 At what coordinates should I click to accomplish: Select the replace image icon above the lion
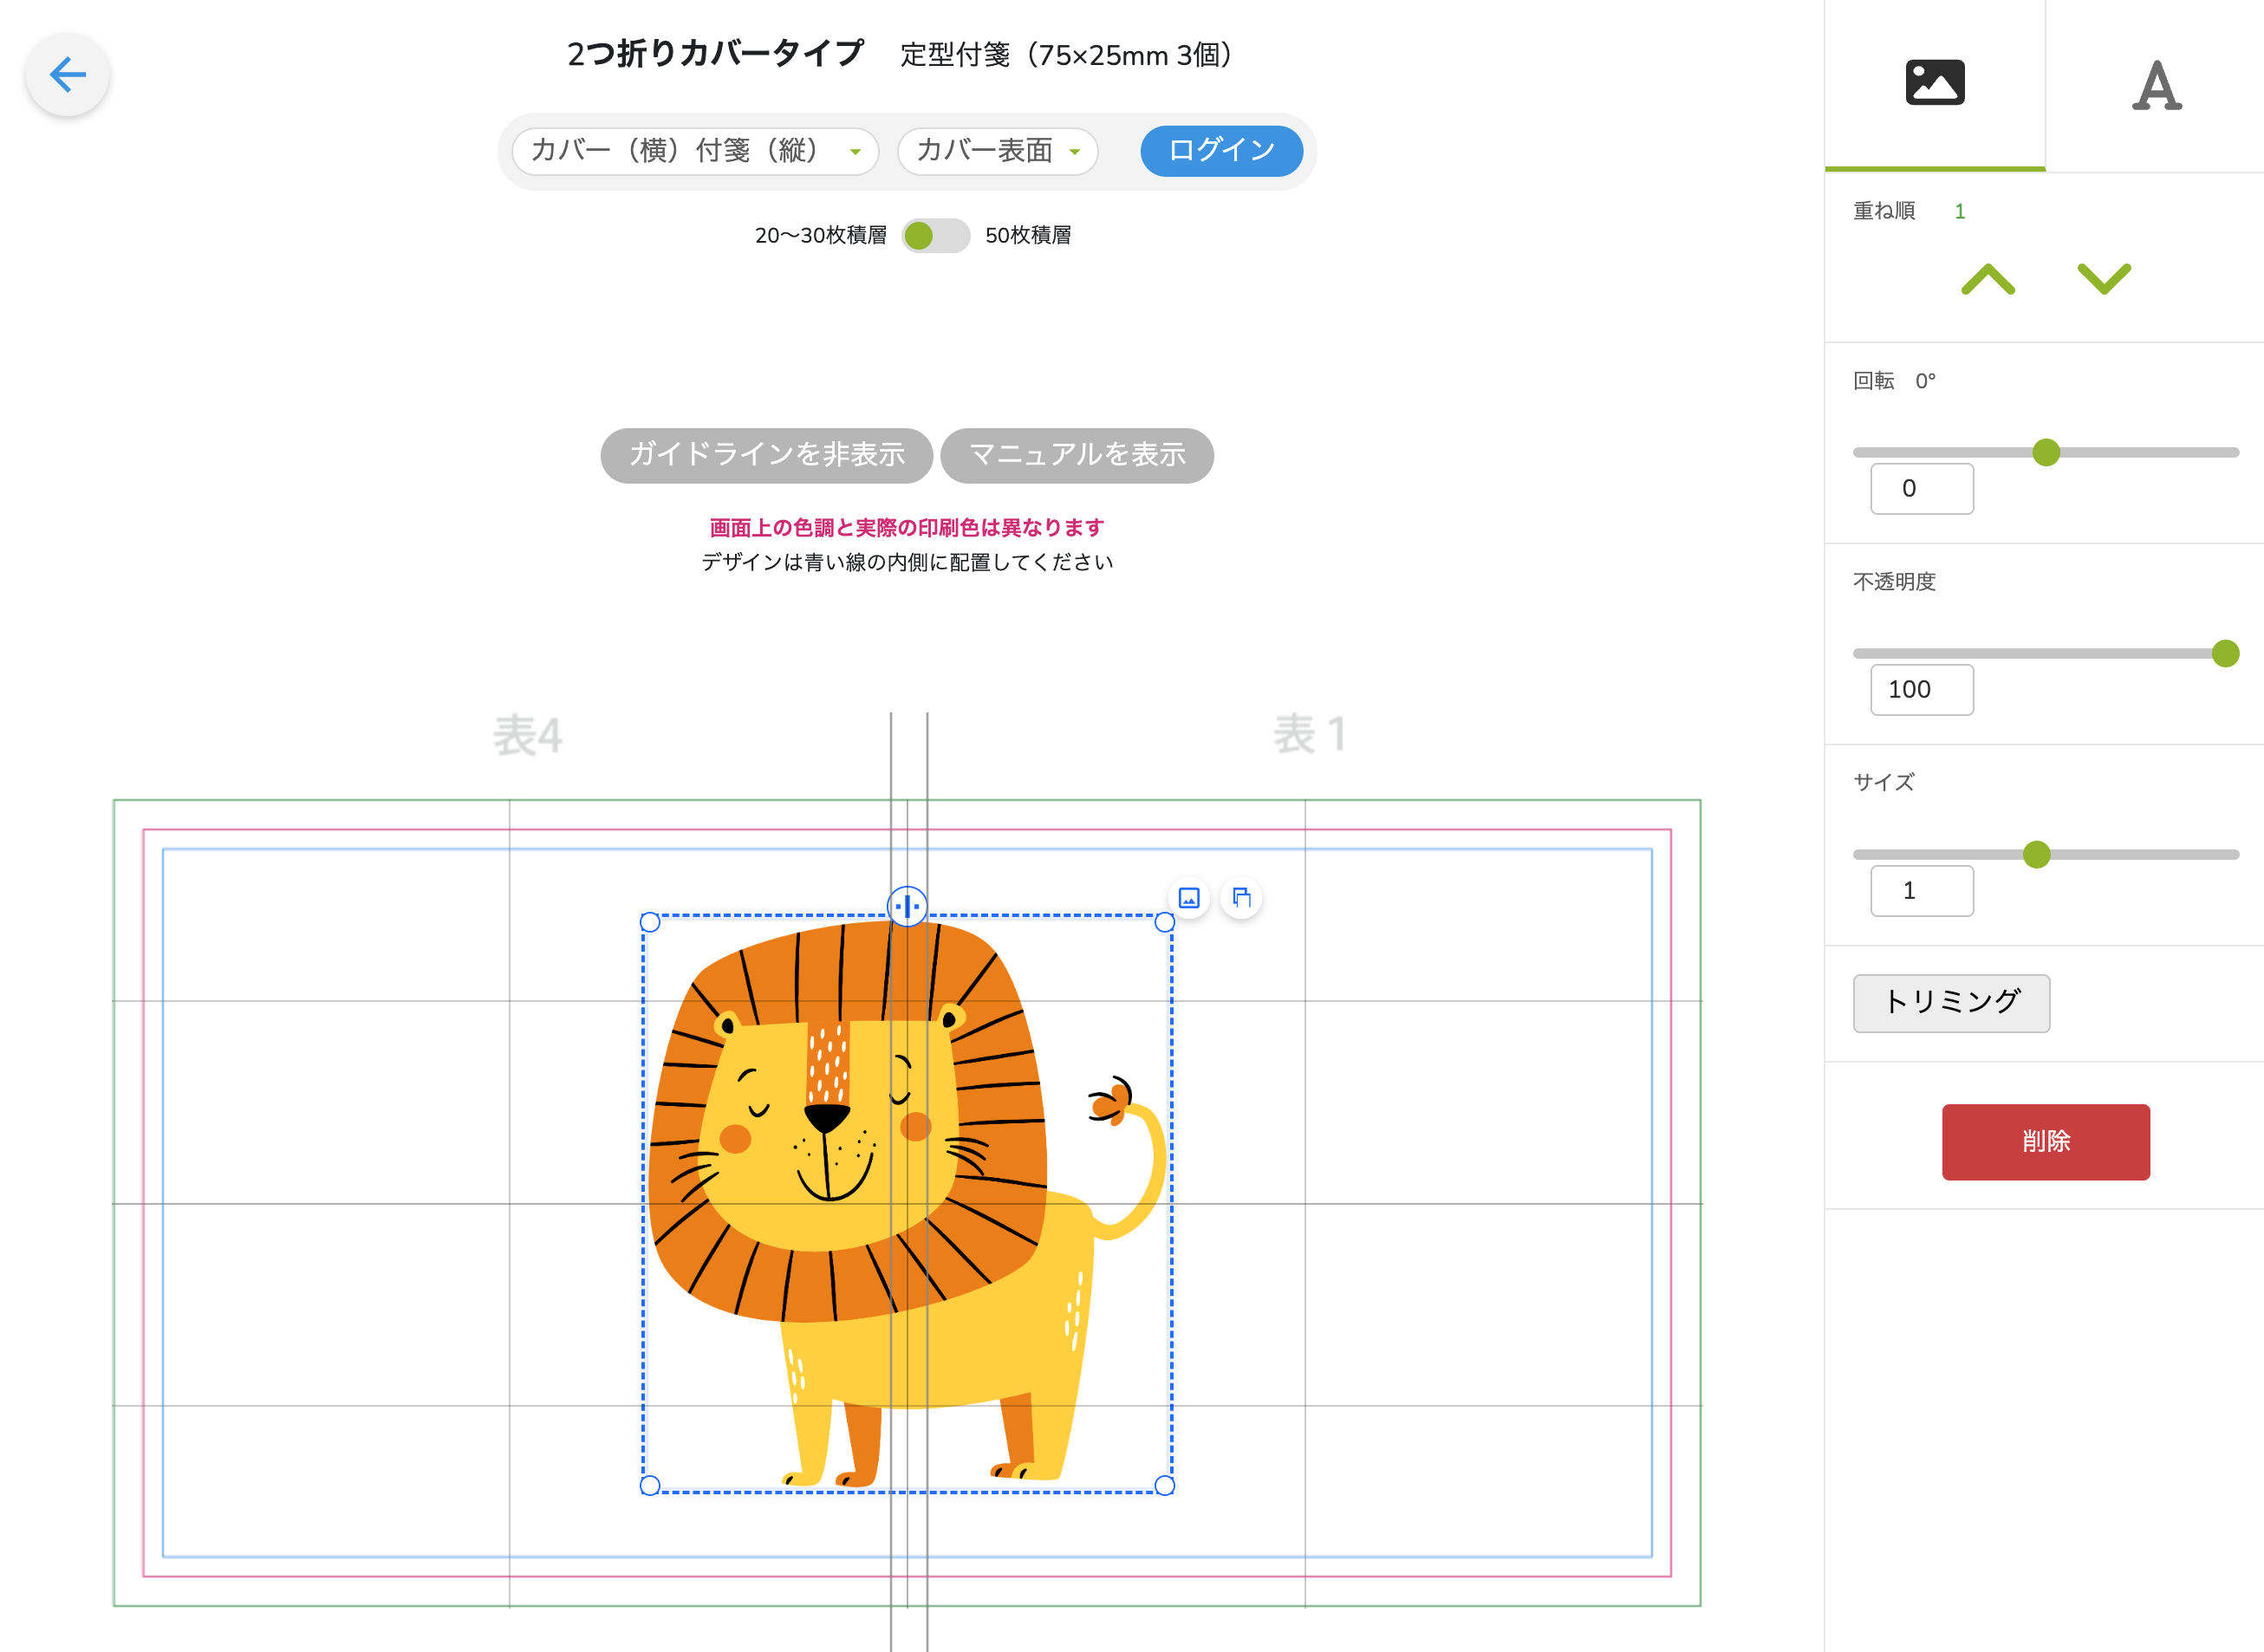click(x=1188, y=898)
